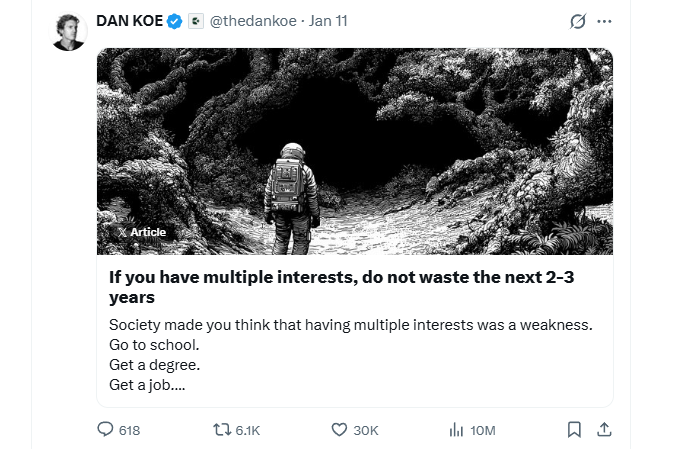The width and height of the screenshot is (677, 449).
Task: Click the 'Society made you think' preview text
Action: pos(350,325)
